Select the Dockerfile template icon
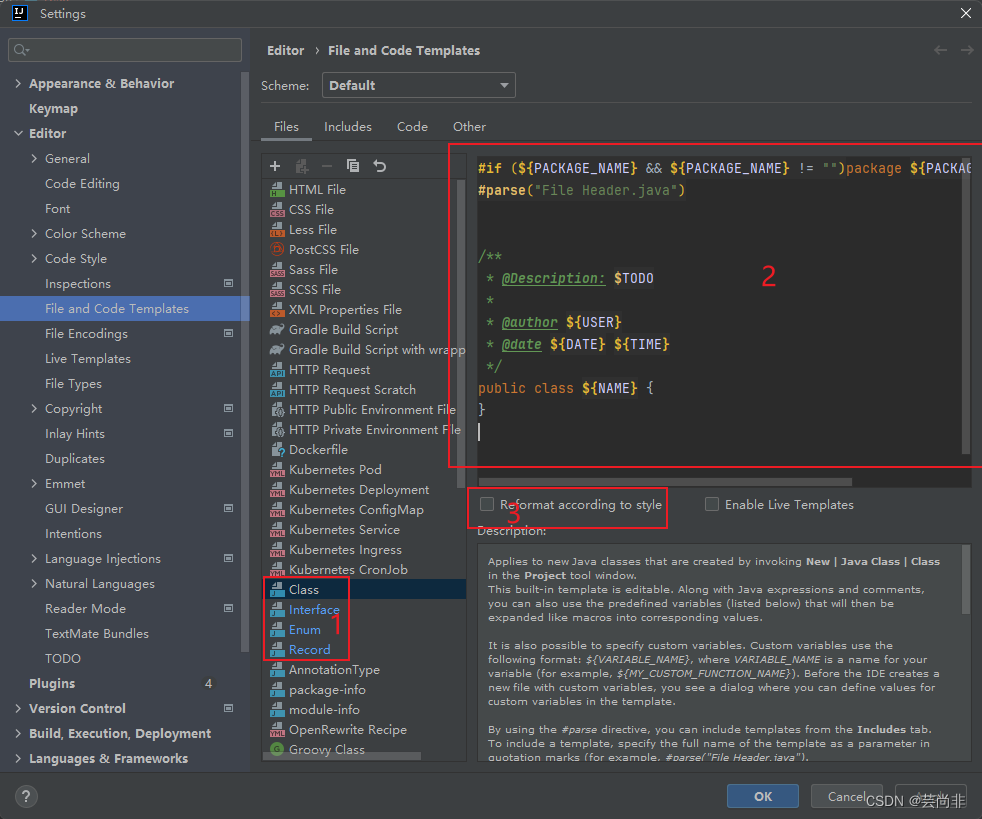982x819 pixels. [x=277, y=450]
